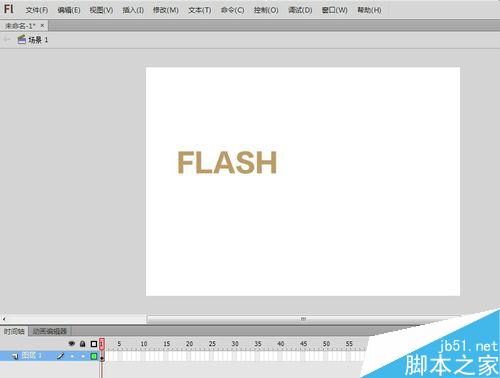Toggle the visibility dot for 图层 1

coord(72,356)
